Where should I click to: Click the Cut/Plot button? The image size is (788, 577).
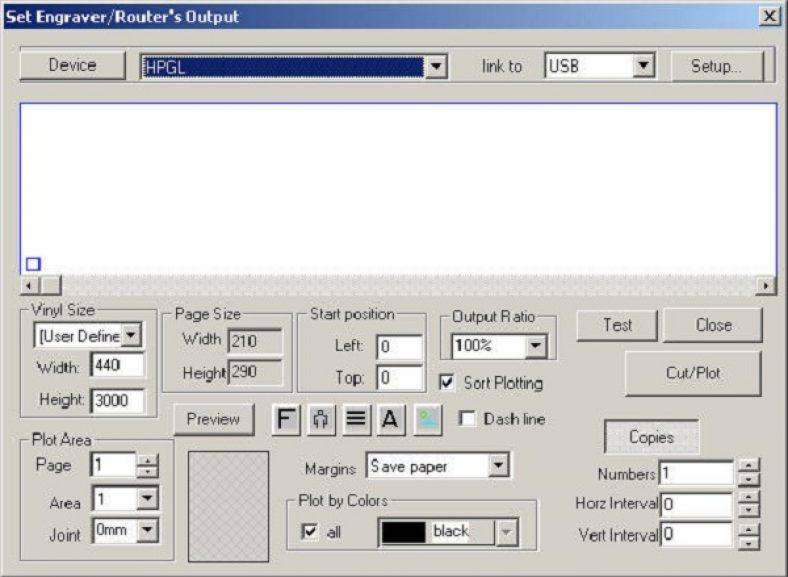click(x=693, y=373)
